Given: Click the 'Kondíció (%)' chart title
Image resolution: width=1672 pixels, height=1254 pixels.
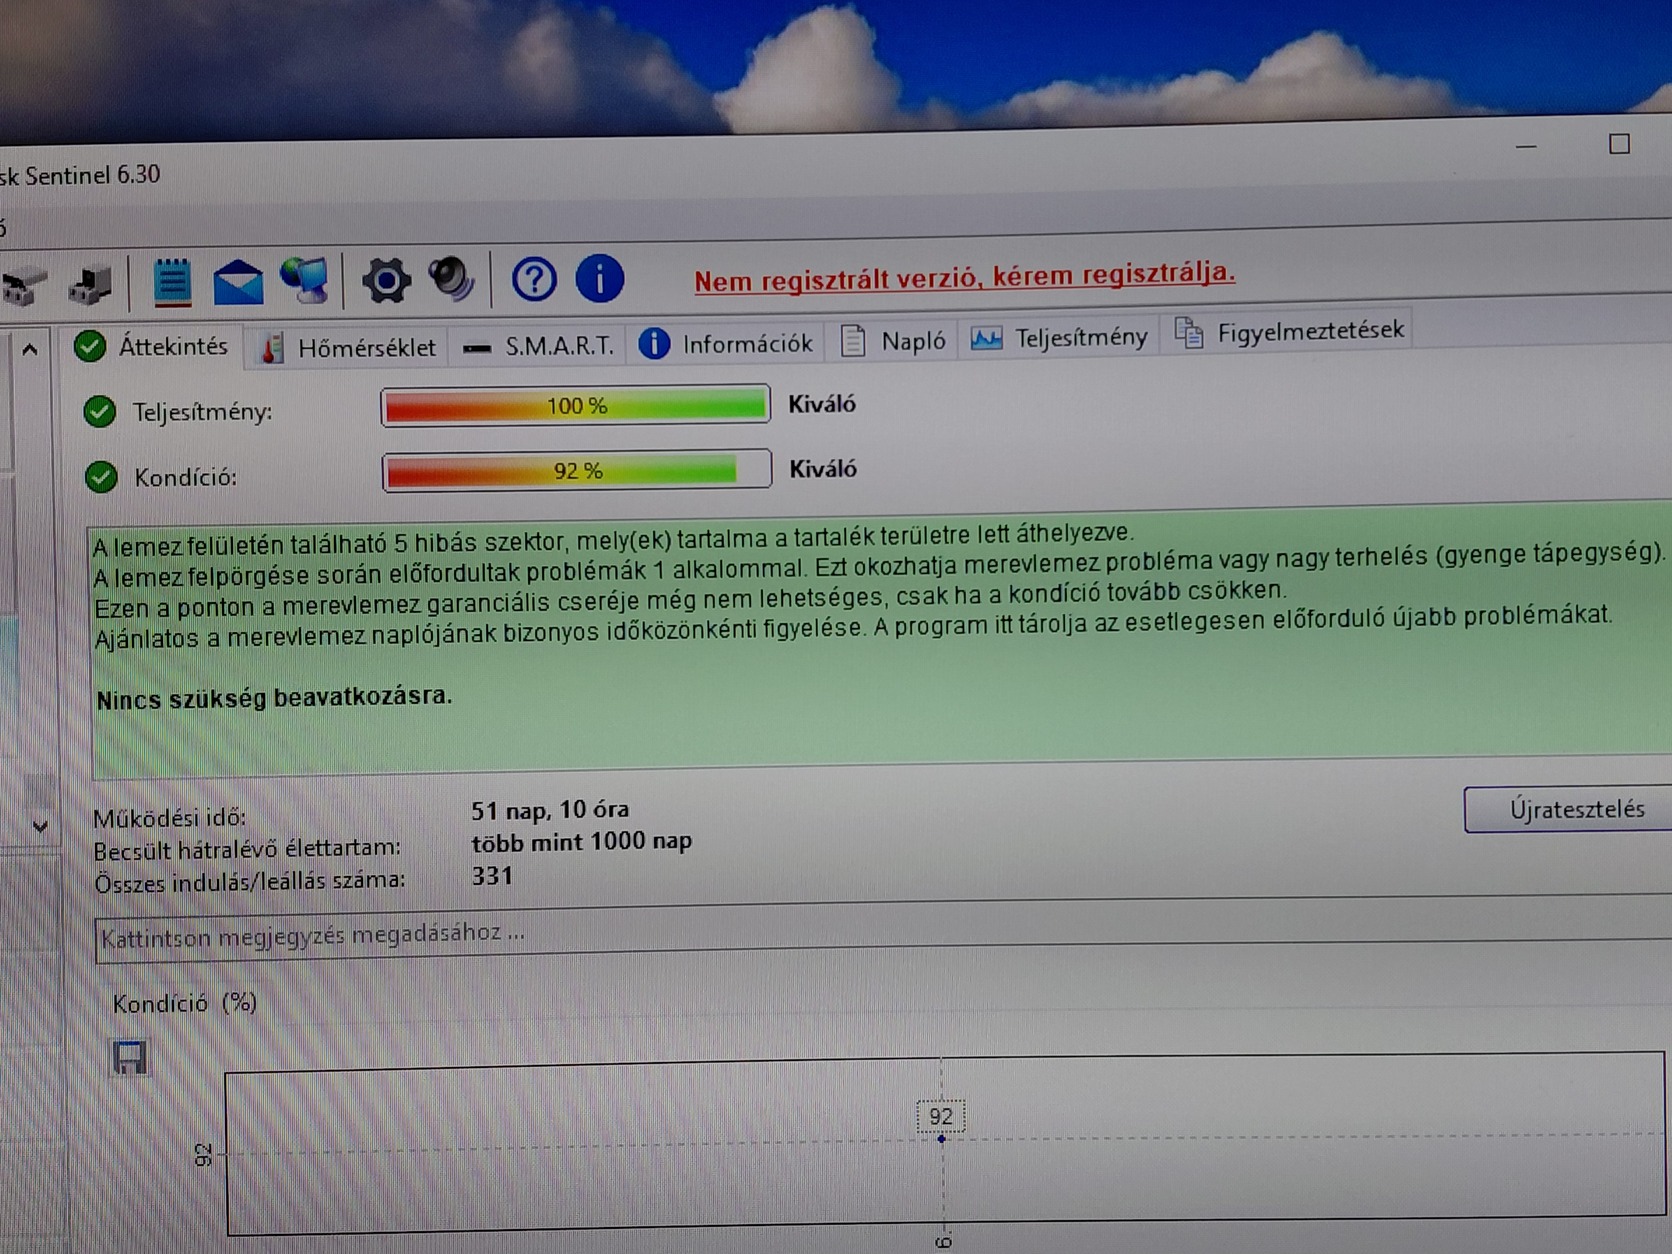Looking at the screenshot, I should click(185, 1003).
